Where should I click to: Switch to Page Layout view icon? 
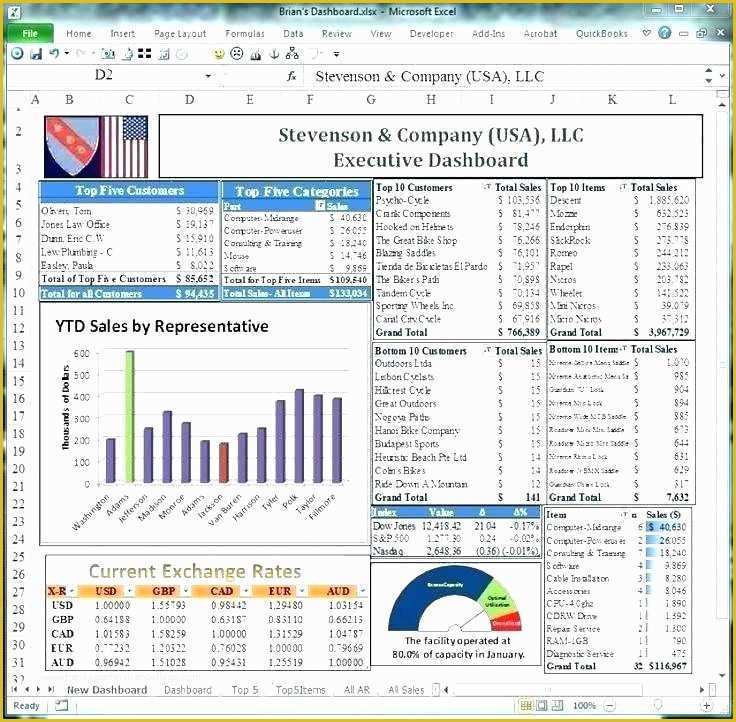point(542,705)
